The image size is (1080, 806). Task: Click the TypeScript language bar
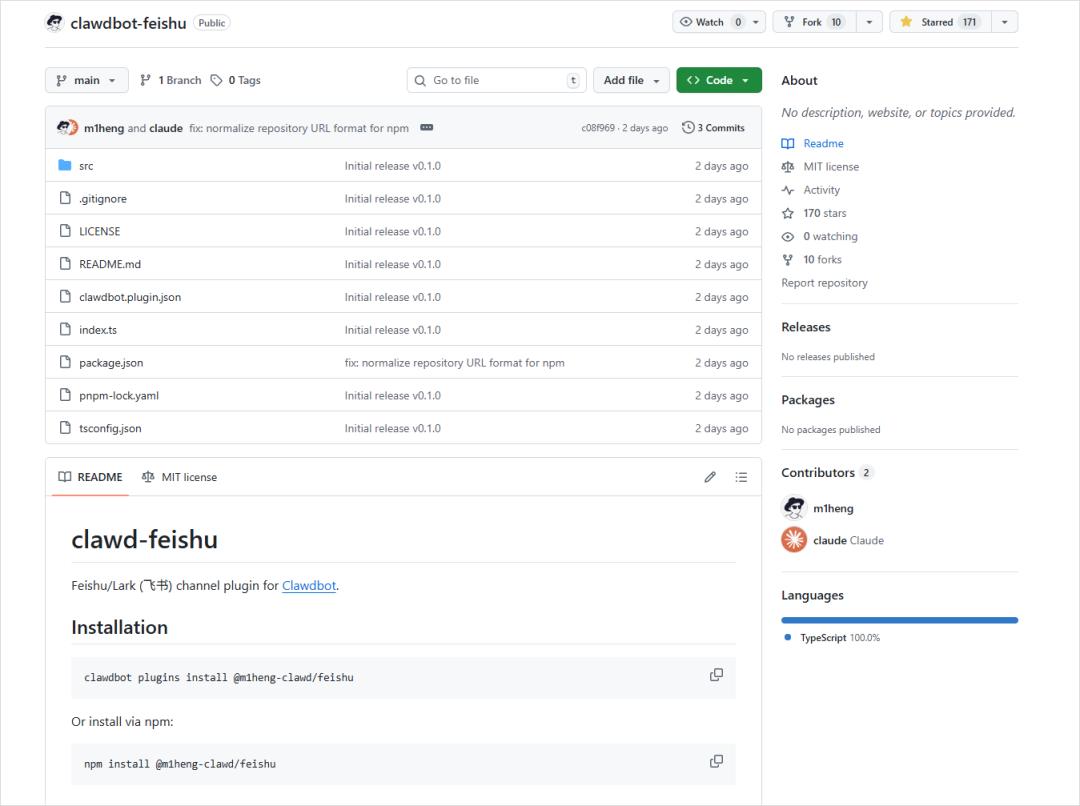[899, 620]
